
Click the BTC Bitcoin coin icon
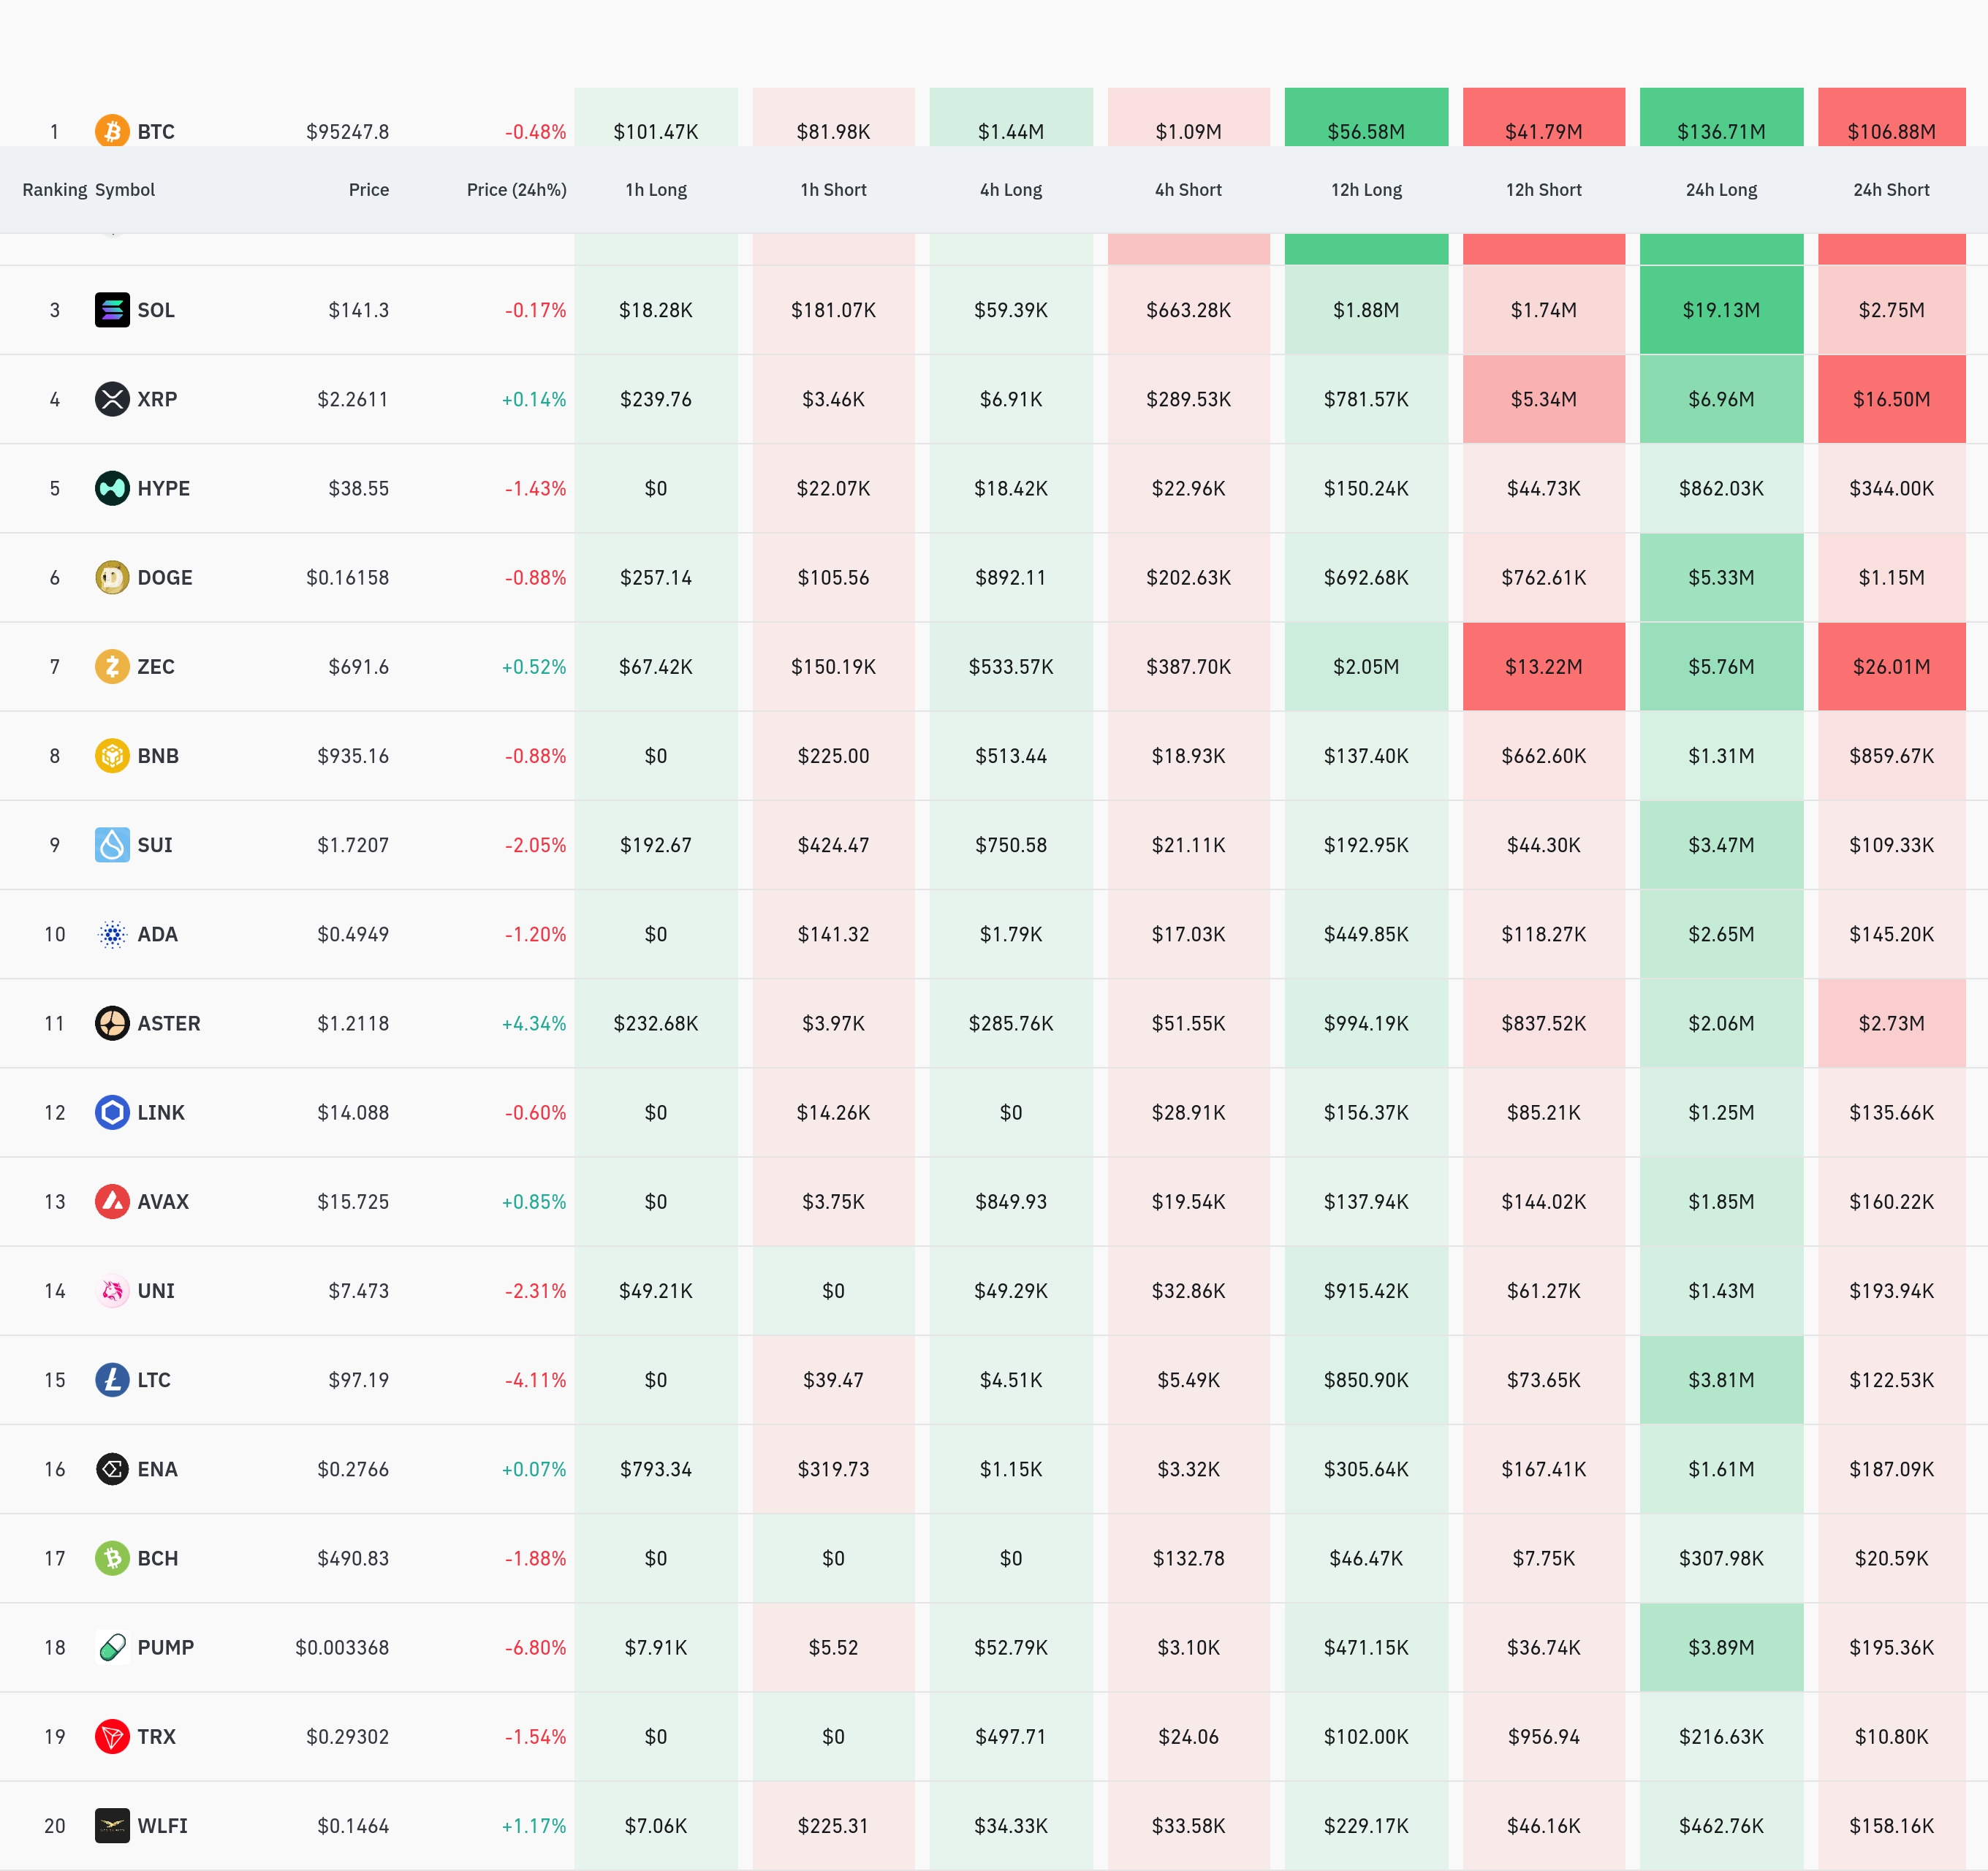[x=112, y=131]
